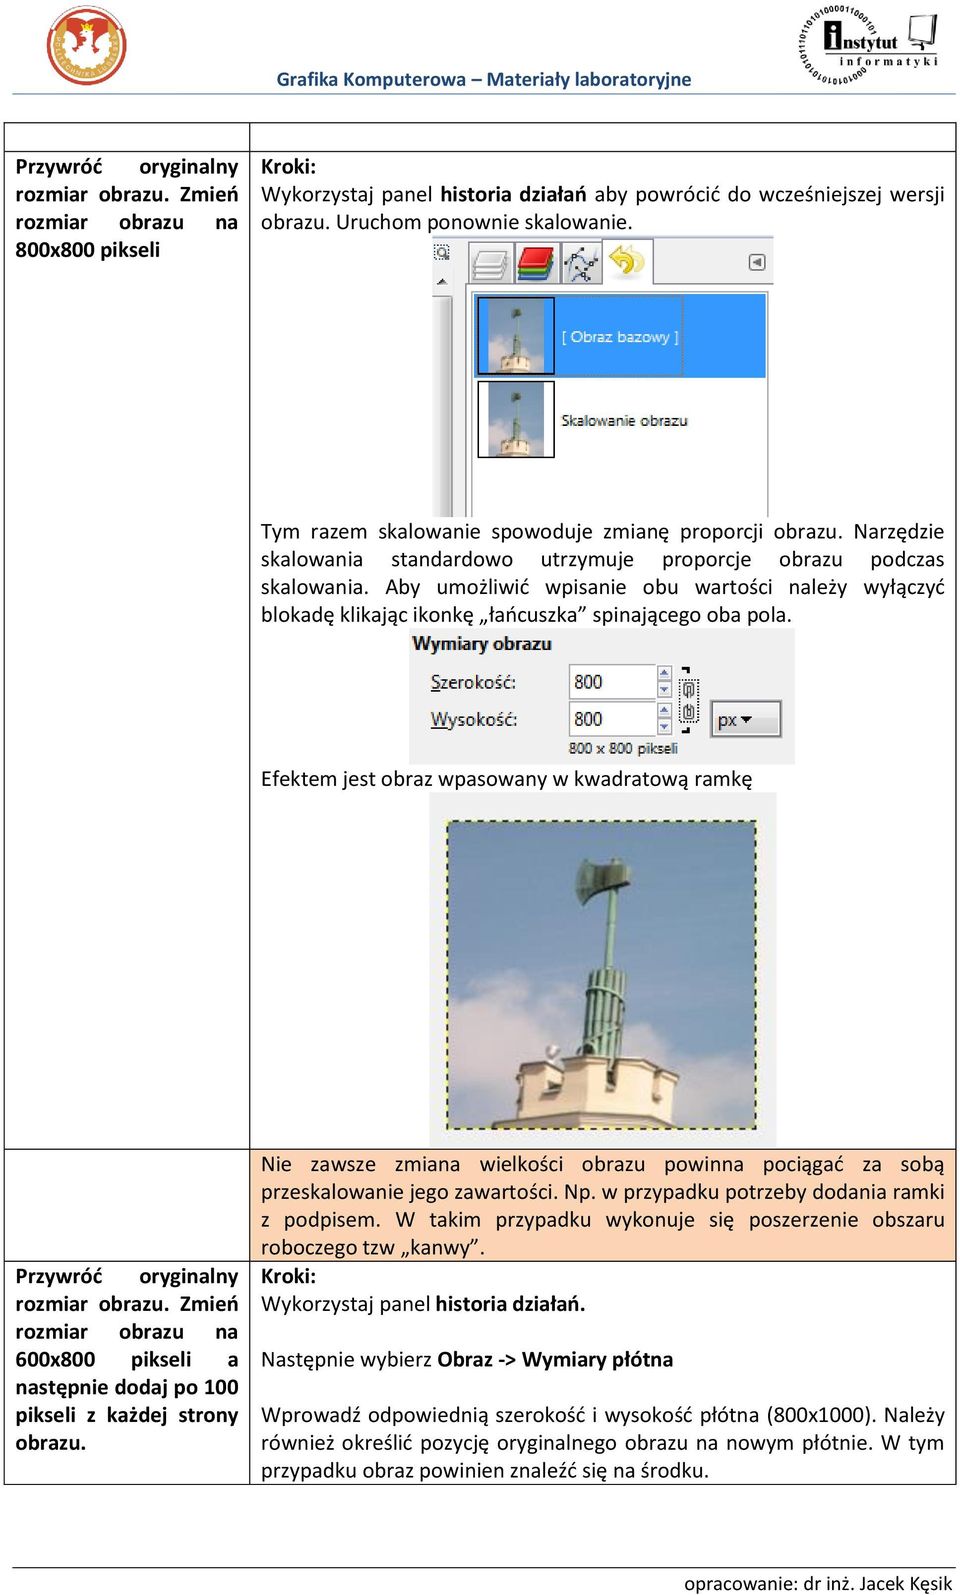This screenshot has width=960, height=1595.
Task: Click the '800x800 pikseli' task text
Action: point(87,250)
